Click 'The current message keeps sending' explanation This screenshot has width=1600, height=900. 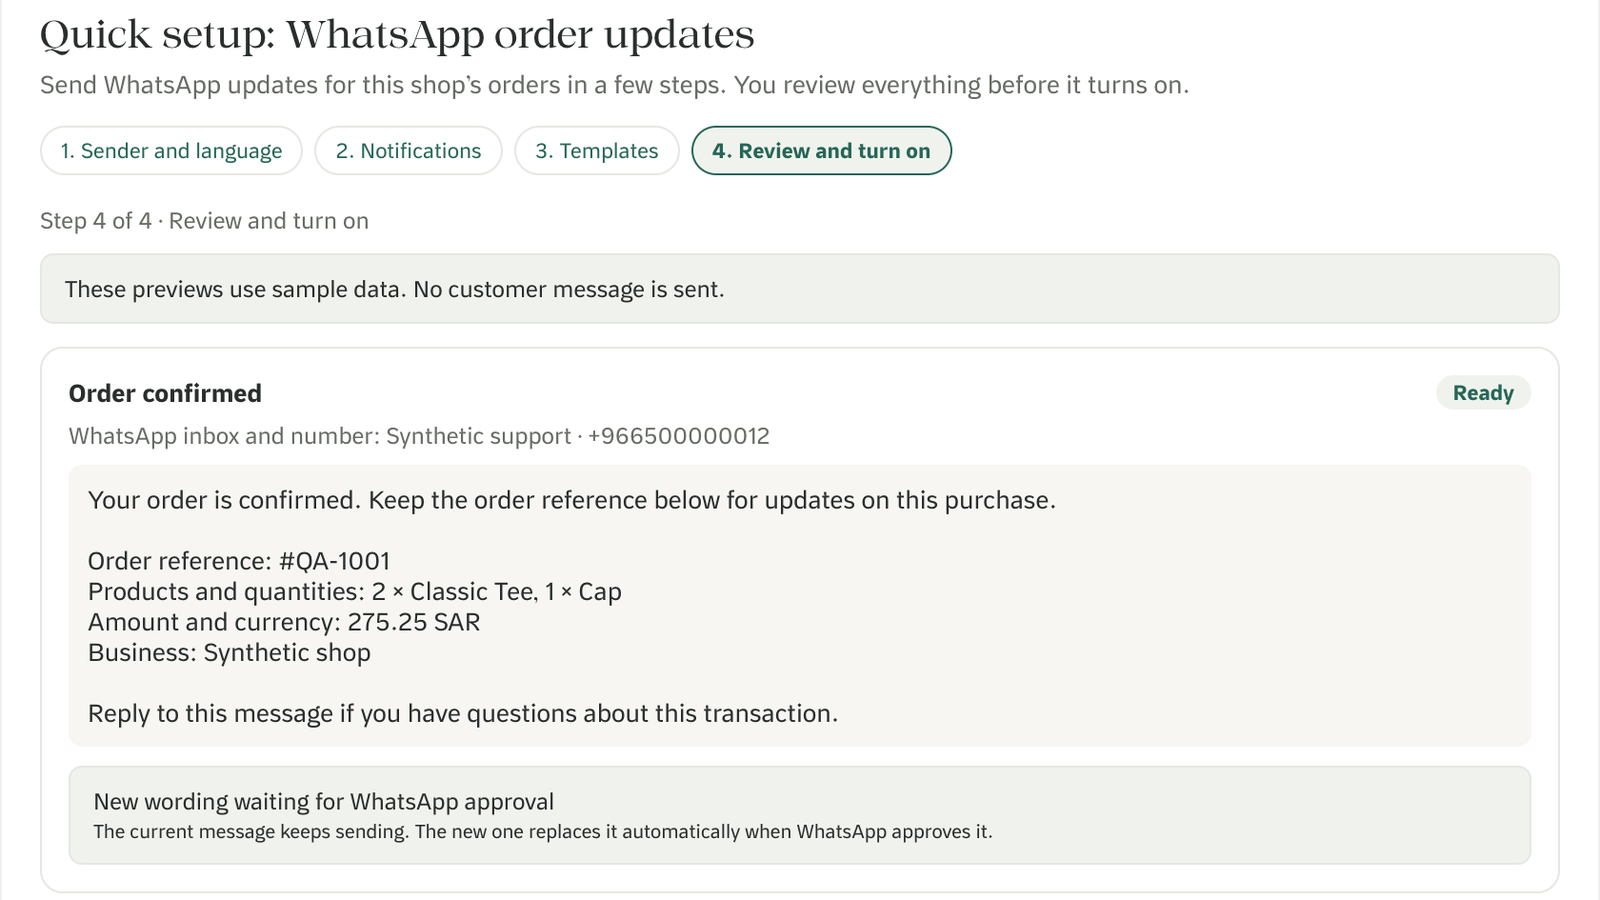[x=543, y=832]
